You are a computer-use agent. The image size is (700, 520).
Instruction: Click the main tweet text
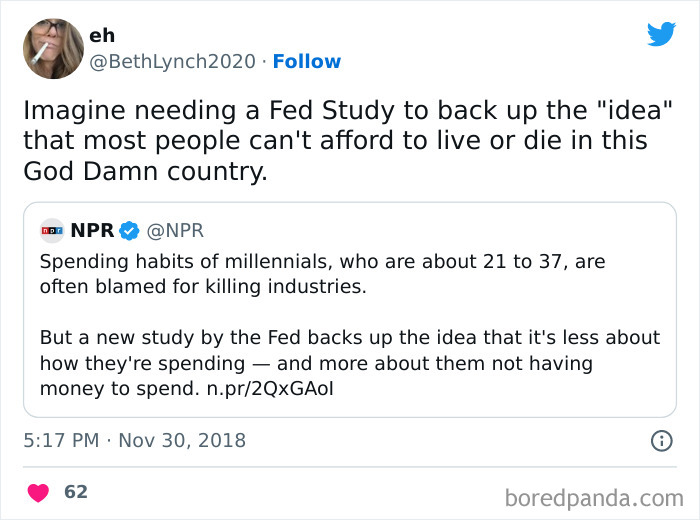pyautogui.click(x=335, y=140)
